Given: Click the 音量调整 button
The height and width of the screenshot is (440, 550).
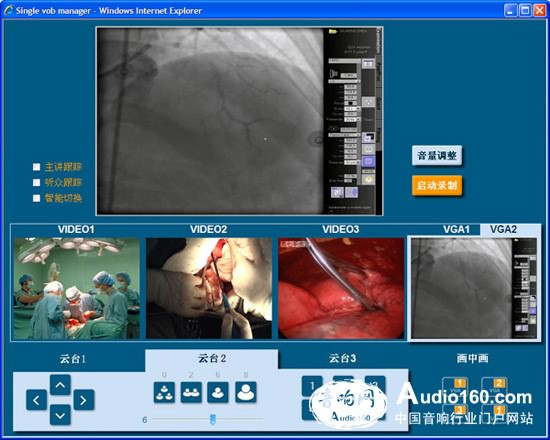Looking at the screenshot, I should point(437,155).
